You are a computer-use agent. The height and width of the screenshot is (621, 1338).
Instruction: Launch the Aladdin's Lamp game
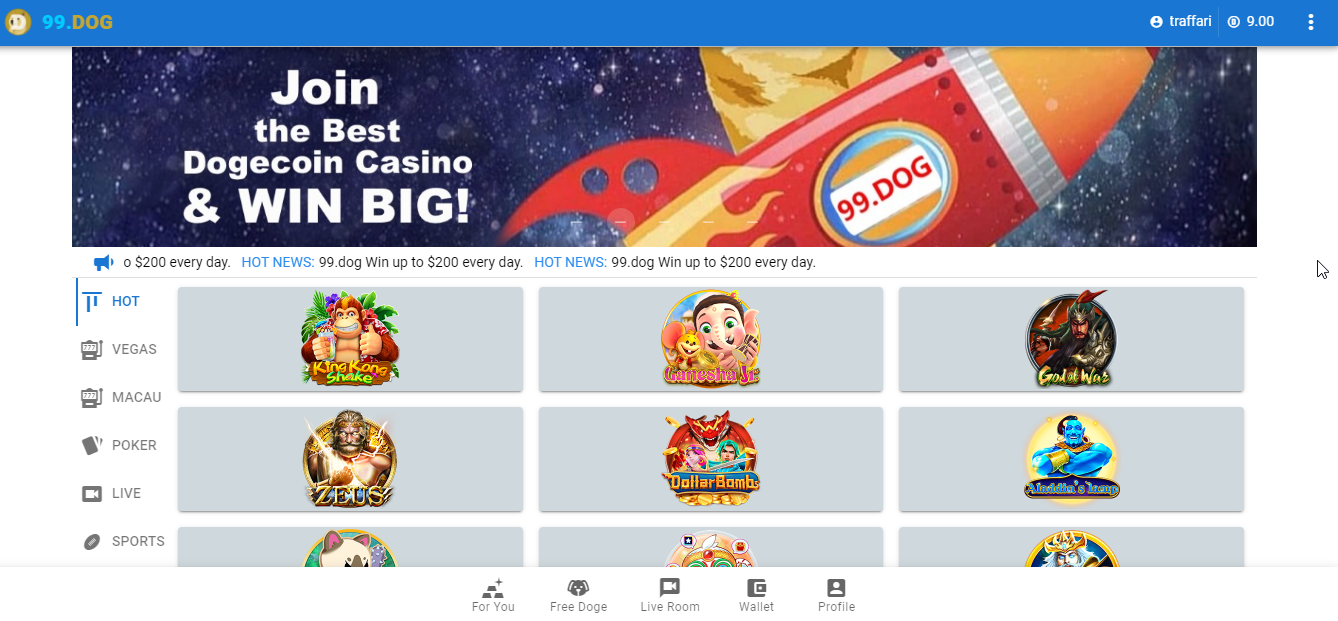pyautogui.click(x=1071, y=459)
